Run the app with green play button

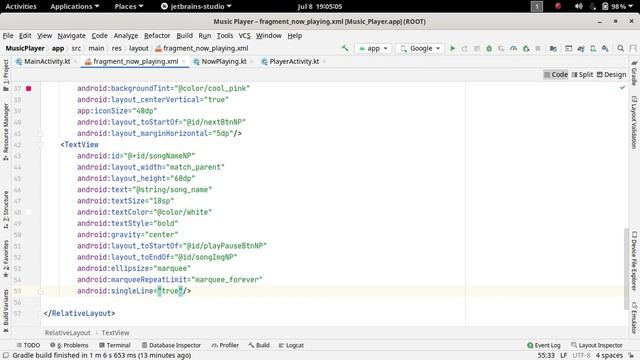[452, 48]
